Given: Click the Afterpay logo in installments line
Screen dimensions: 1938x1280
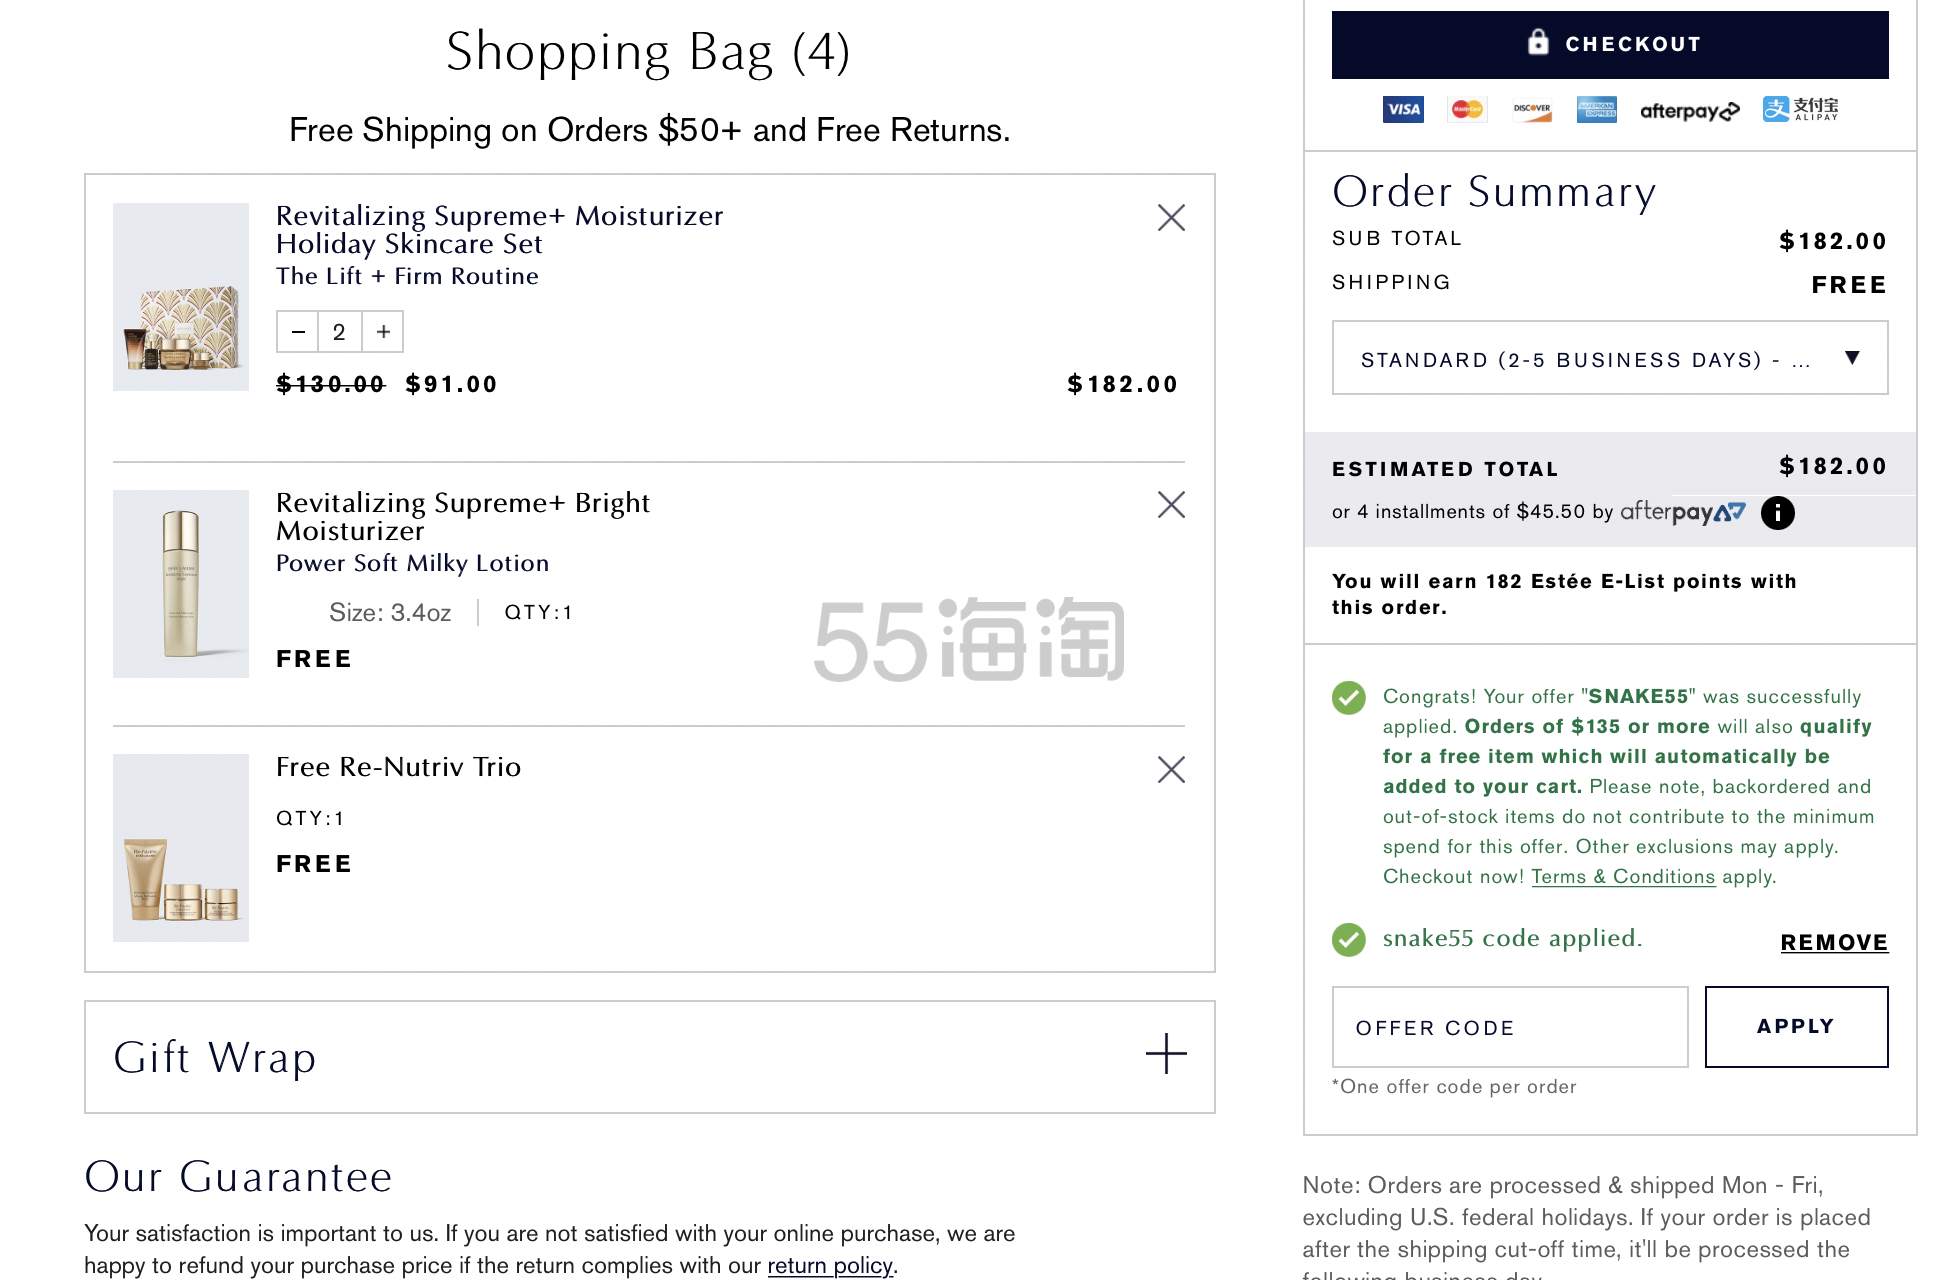Looking at the screenshot, I should tap(1683, 512).
